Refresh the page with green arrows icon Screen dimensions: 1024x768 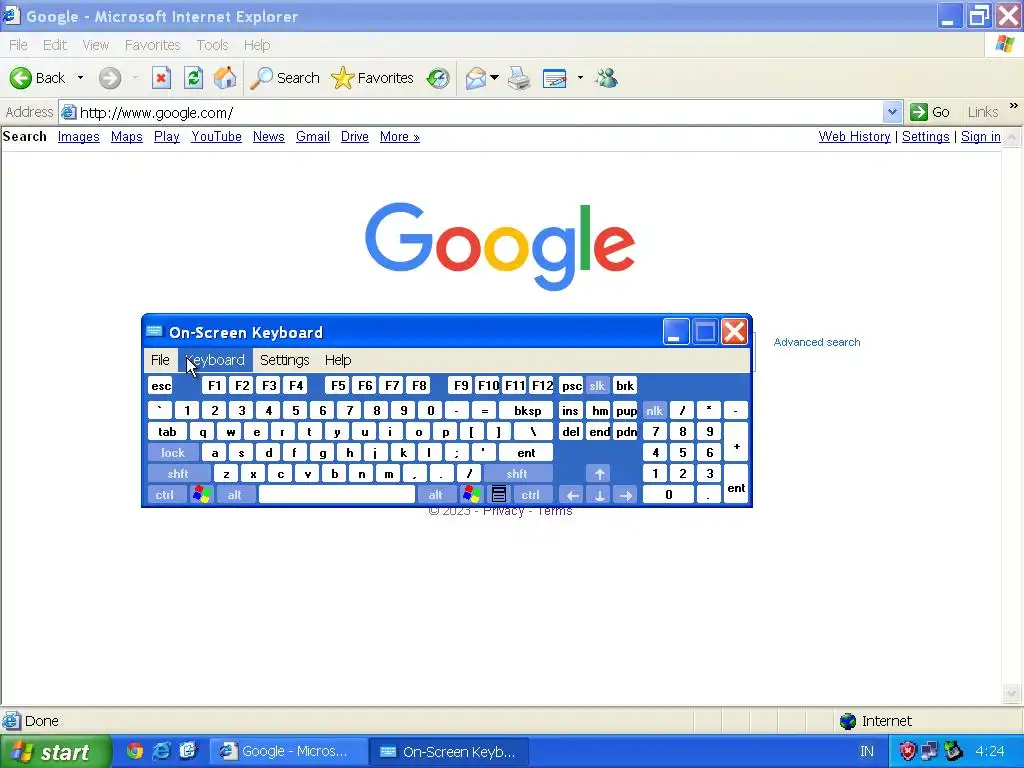pyautogui.click(x=193, y=78)
